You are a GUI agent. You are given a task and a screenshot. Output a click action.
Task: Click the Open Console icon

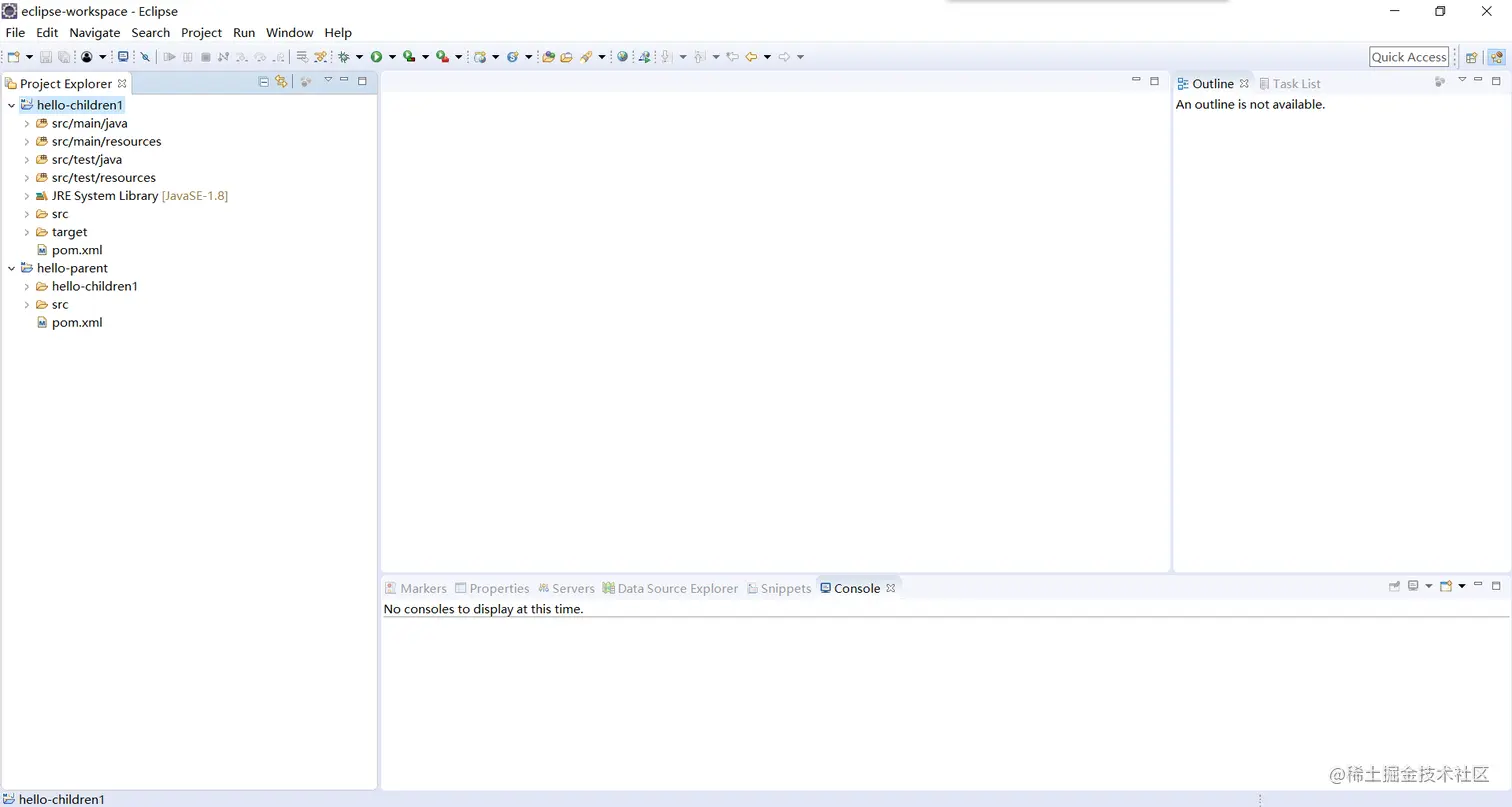1446,586
